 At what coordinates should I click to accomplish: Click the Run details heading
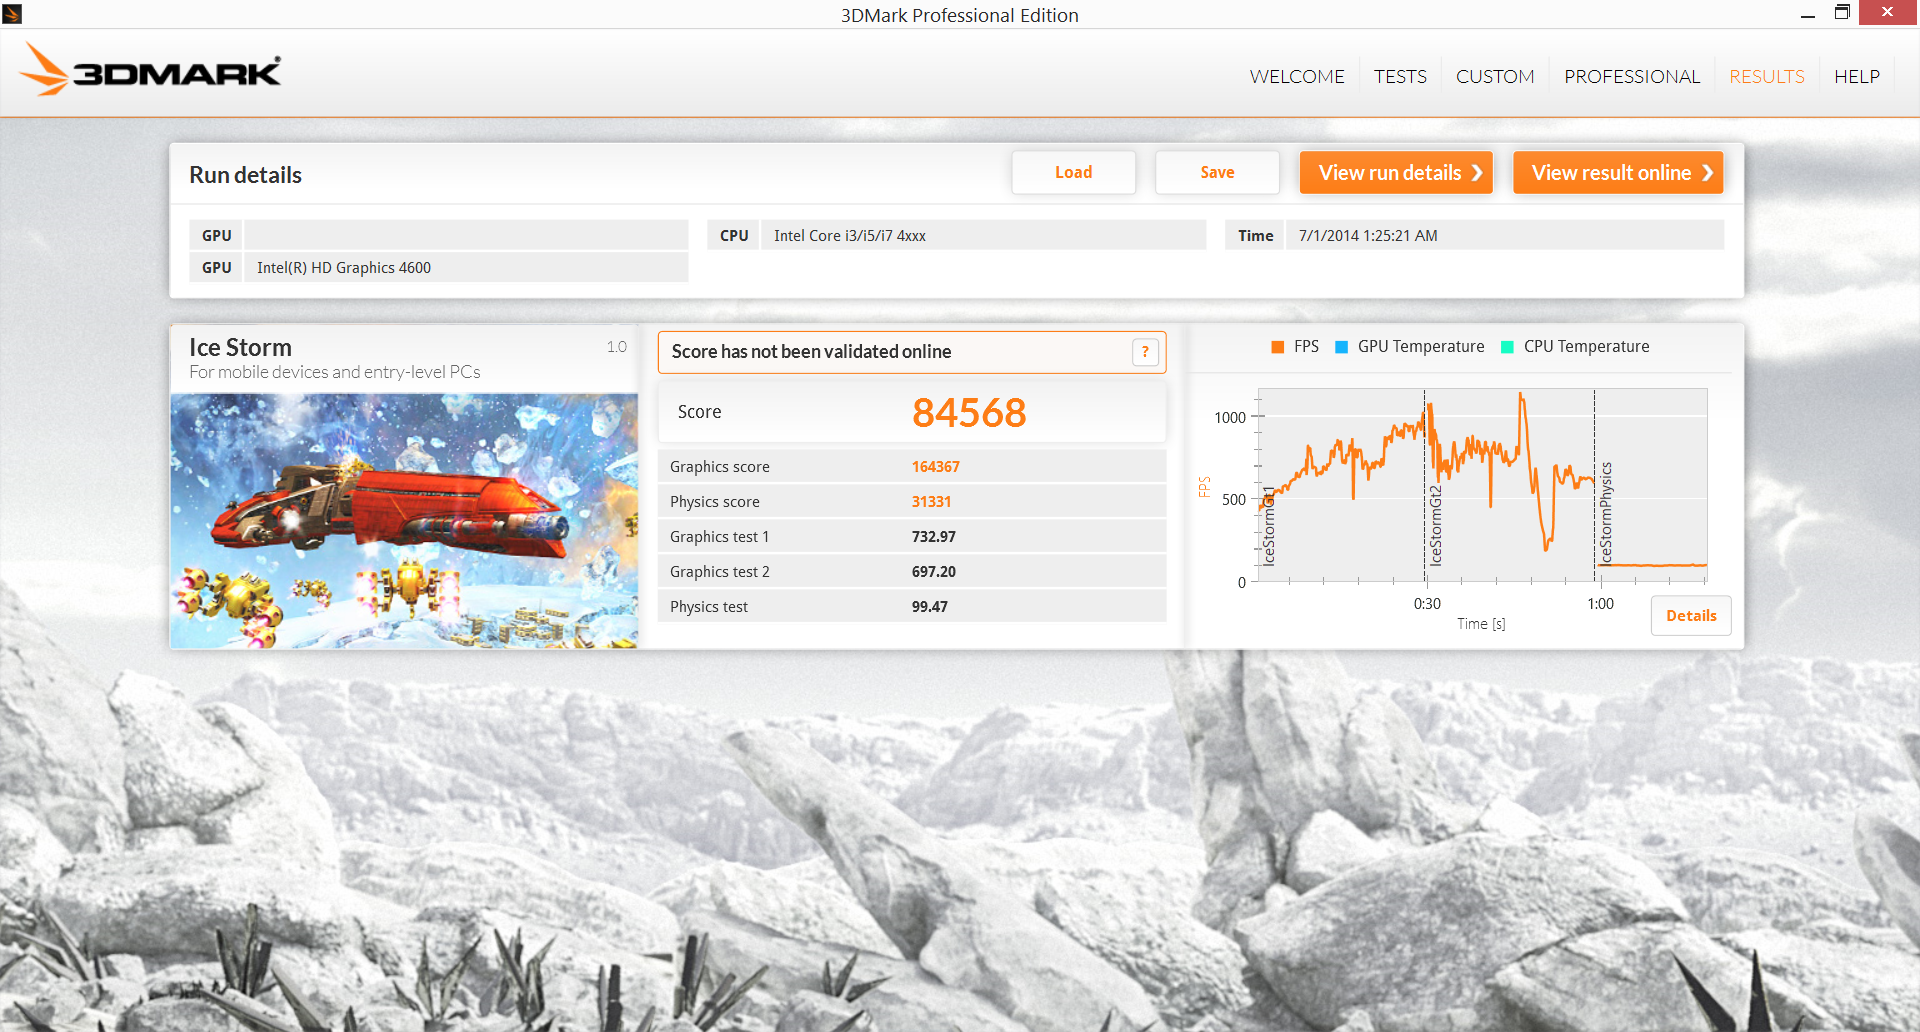click(245, 175)
